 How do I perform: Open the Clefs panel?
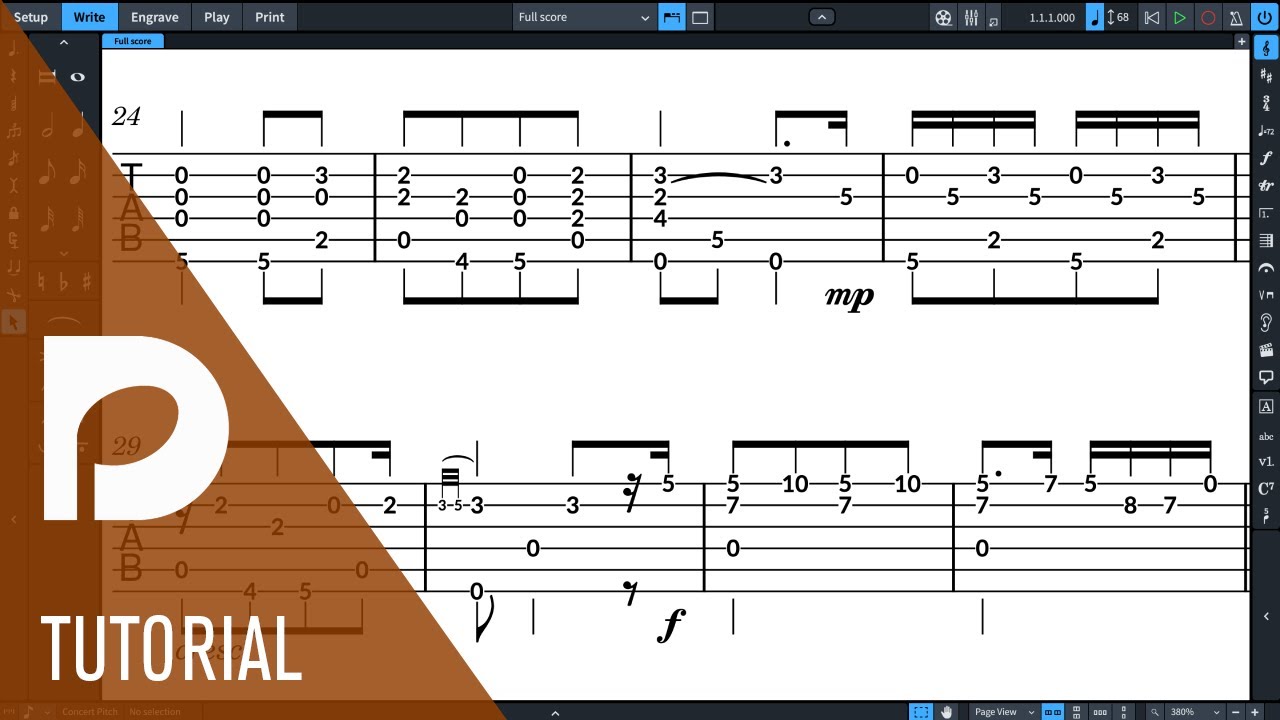click(1266, 48)
